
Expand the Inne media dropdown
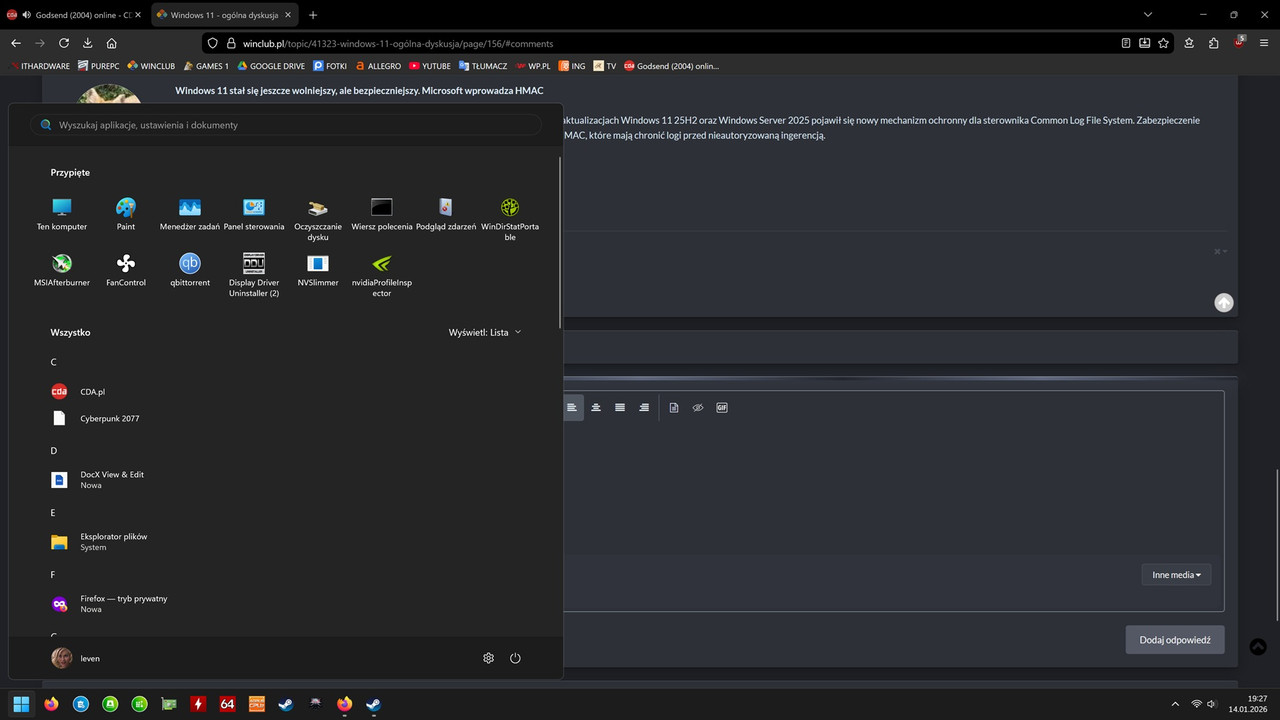[x=1176, y=574]
